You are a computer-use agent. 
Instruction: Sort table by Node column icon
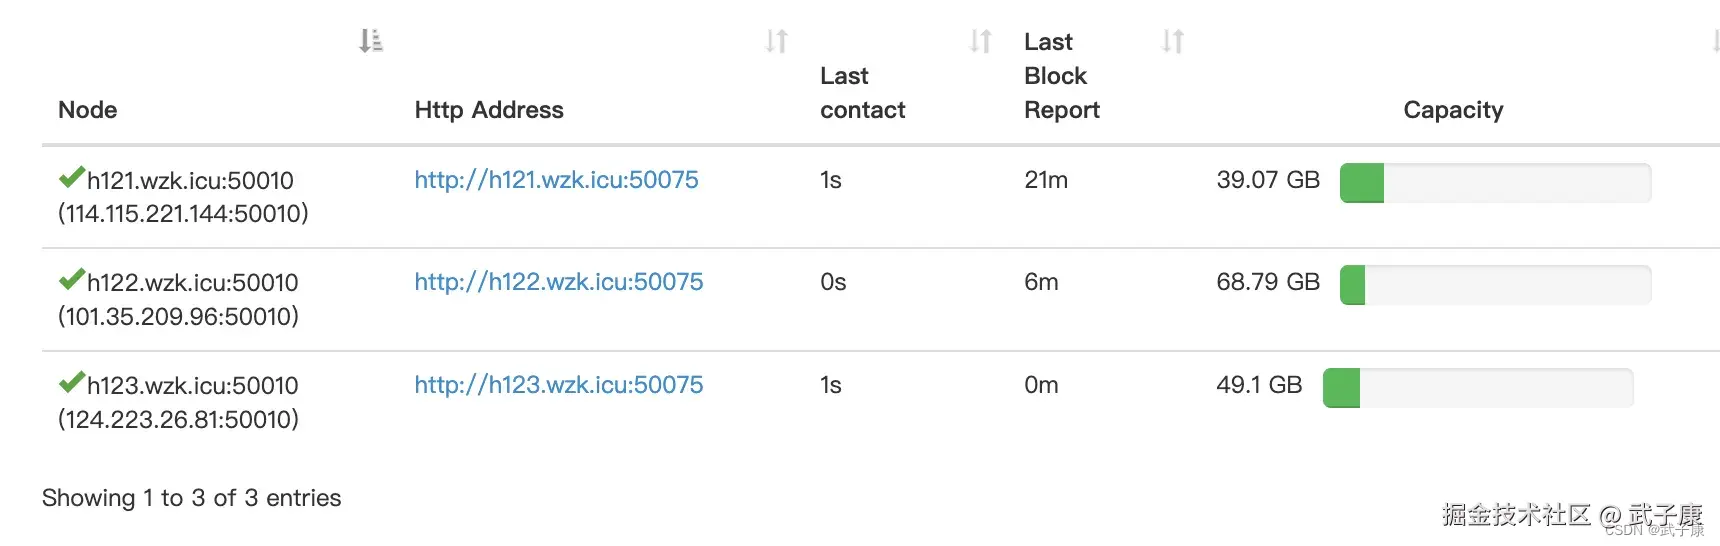click(371, 41)
